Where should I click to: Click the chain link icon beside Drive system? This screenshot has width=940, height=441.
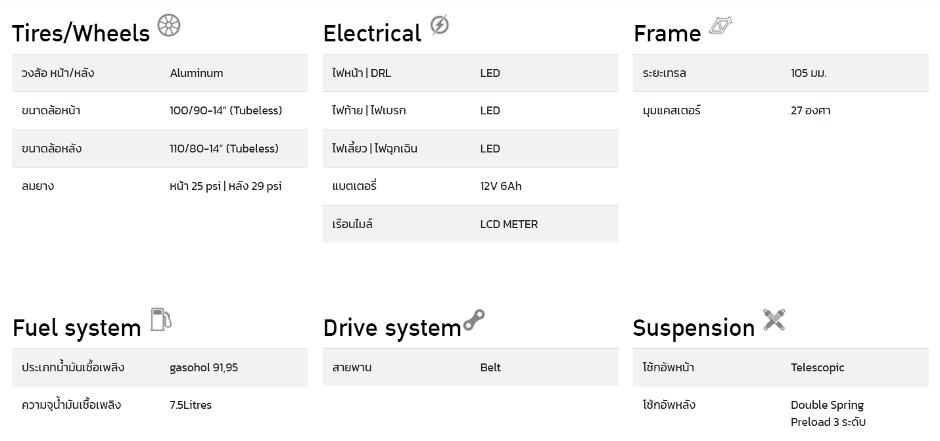click(x=474, y=319)
